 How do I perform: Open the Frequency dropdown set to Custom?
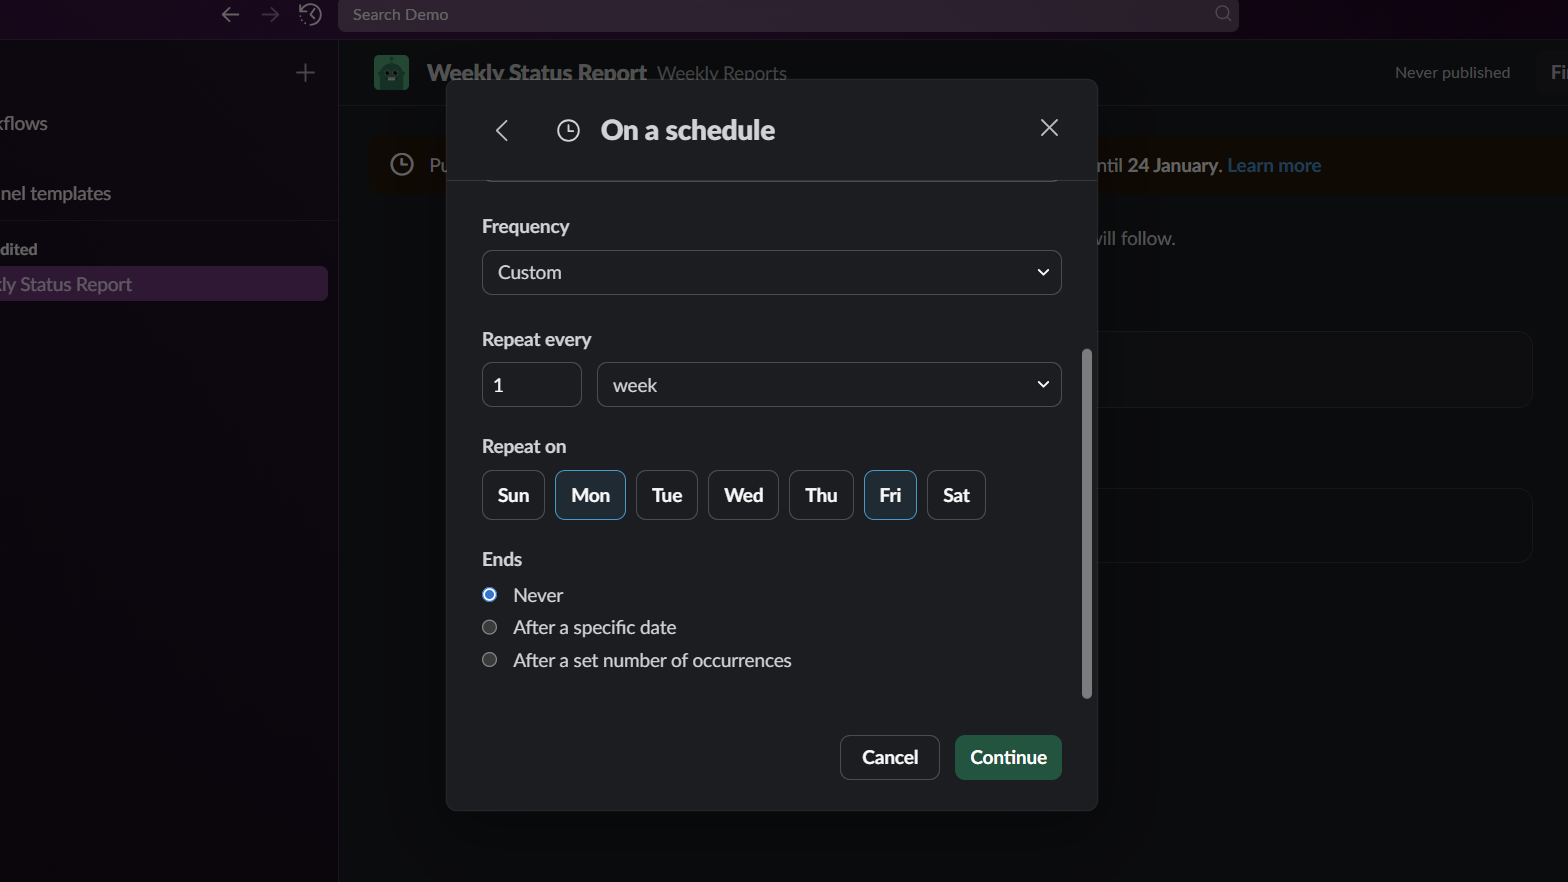point(771,272)
